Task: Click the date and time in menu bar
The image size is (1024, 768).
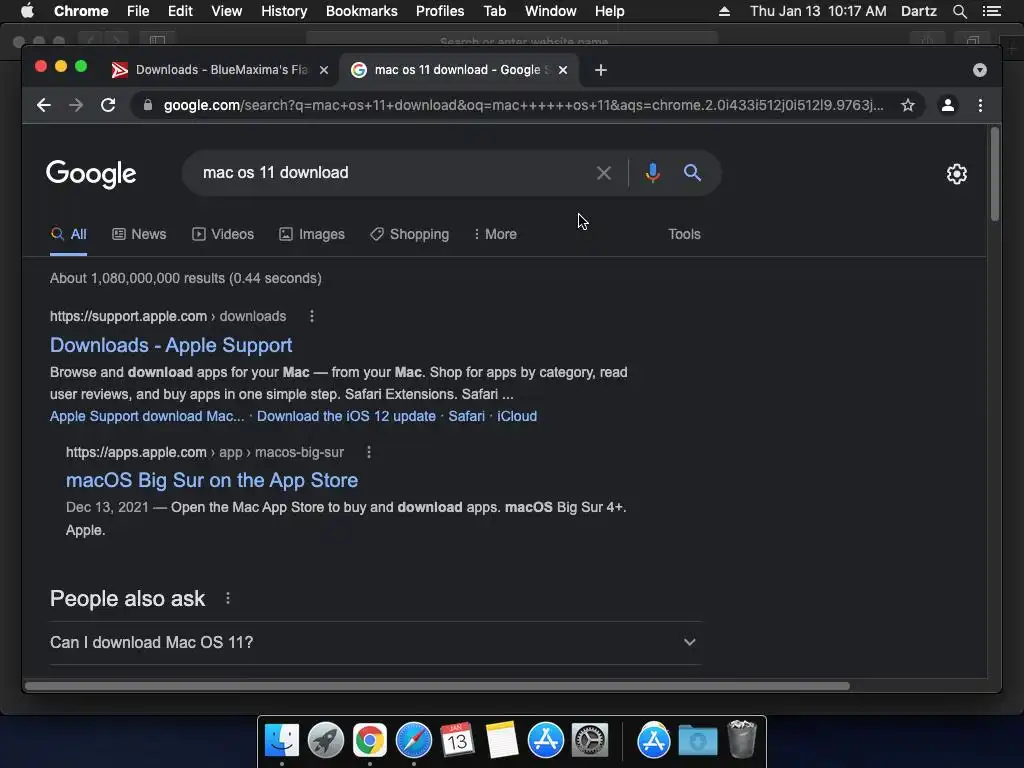Action: (818, 11)
